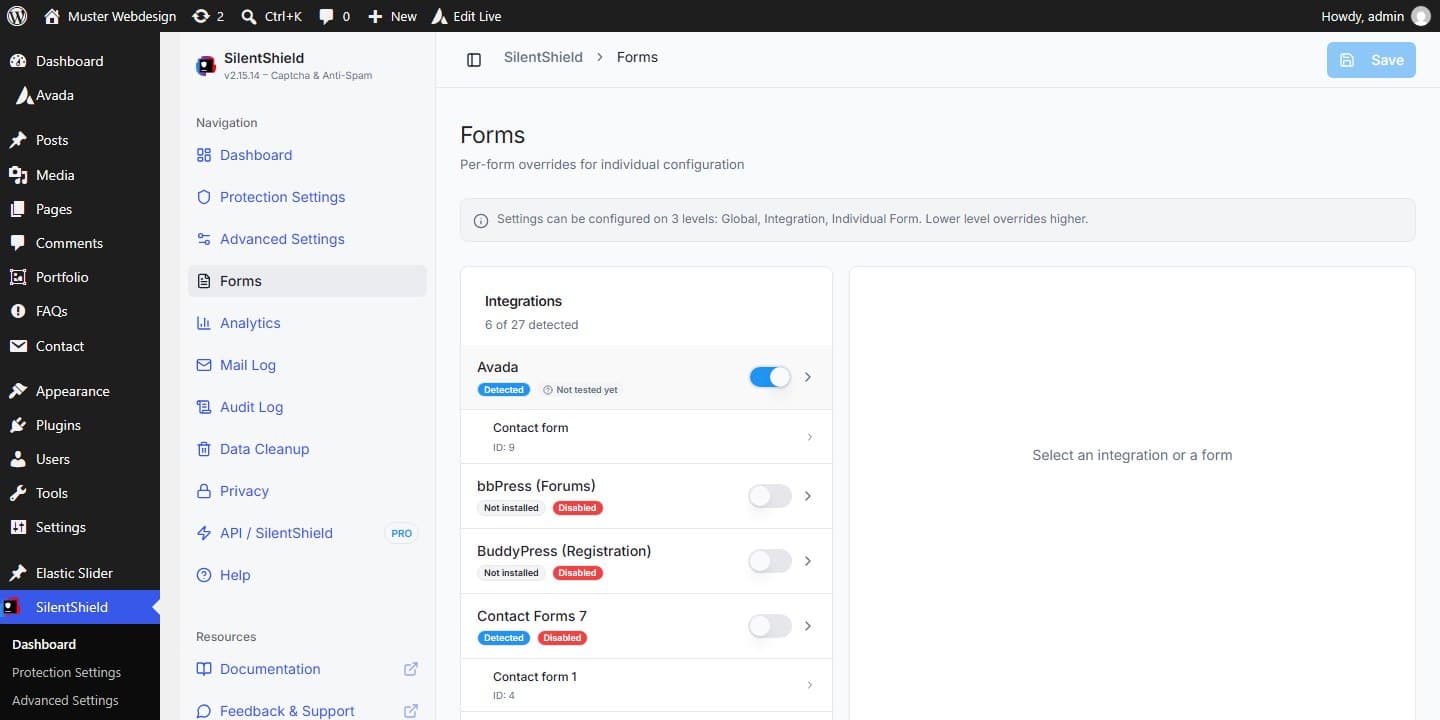This screenshot has height=720, width=1440.
Task: Click the SilentShield plugin logo
Action: (206, 66)
